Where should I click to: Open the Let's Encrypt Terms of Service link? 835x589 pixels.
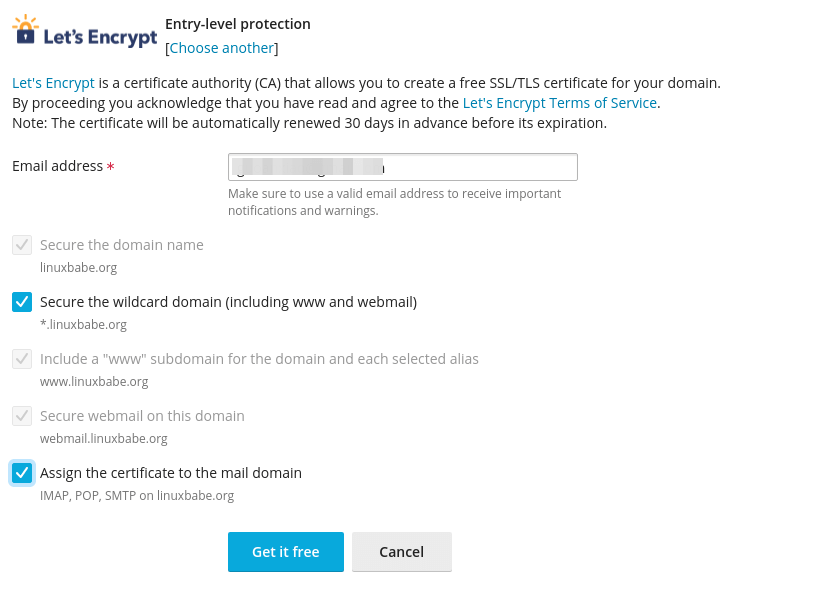559,103
